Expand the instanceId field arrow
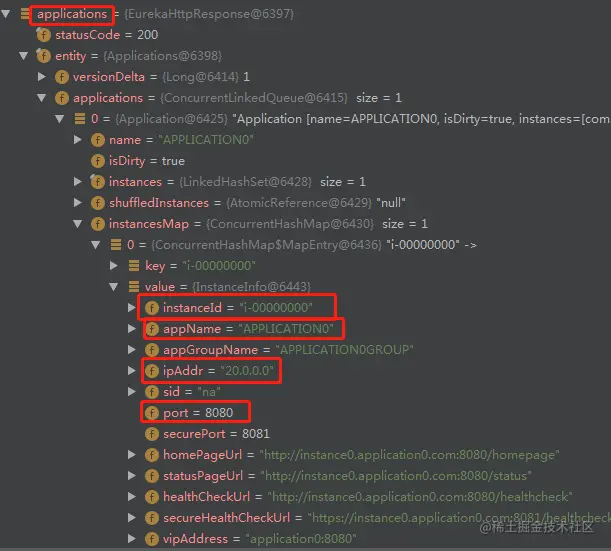 pyautogui.click(x=132, y=307)
